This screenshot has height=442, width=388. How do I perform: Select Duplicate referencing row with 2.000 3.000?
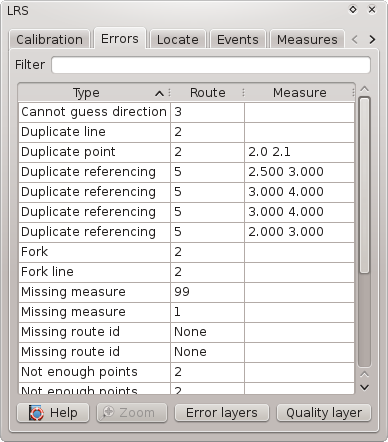coord(186,232)
